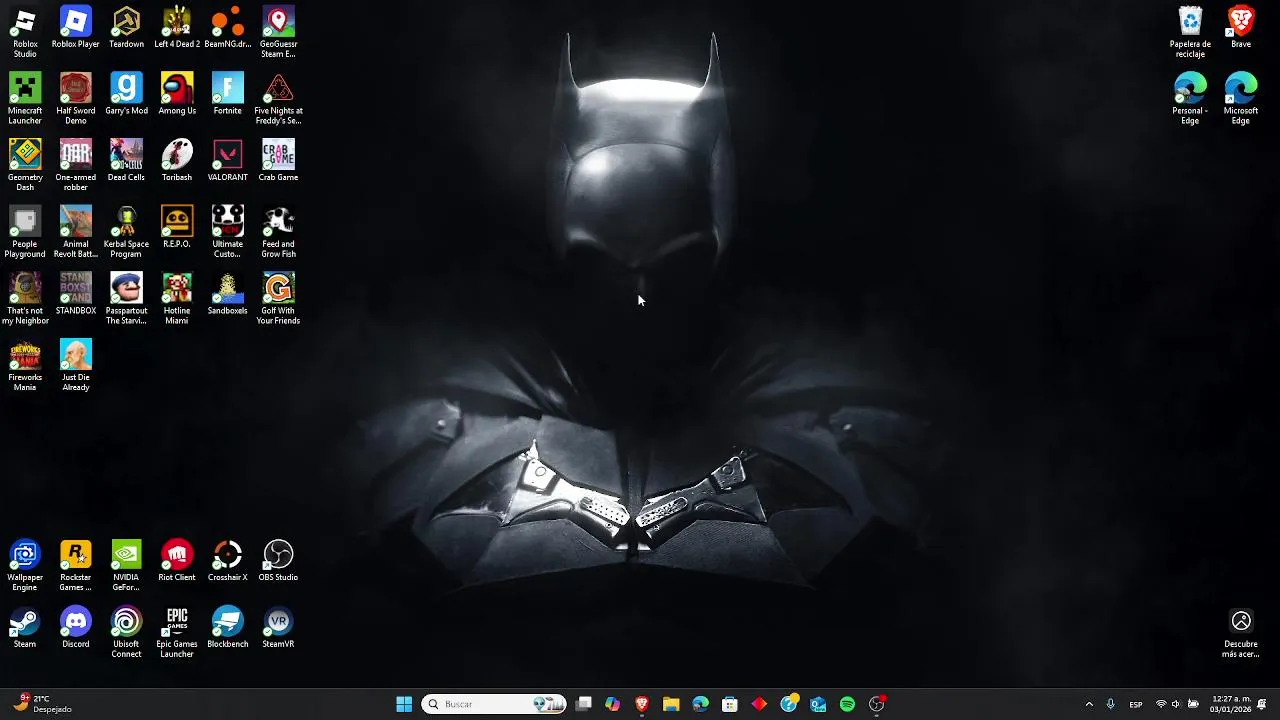1280x720 pixels.
Task: Open Microsoft Store from the taskbar
Action: (730, 704)
